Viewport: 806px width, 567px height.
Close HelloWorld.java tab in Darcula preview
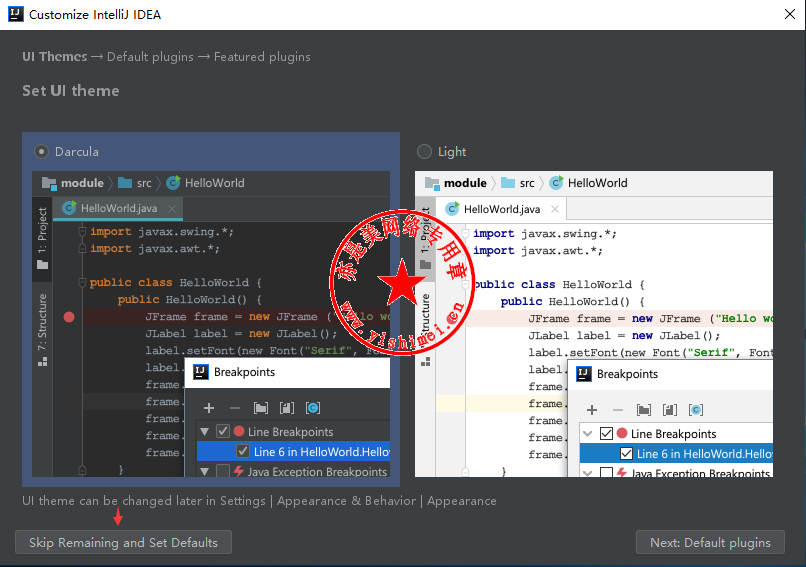[x=172, y=209]
